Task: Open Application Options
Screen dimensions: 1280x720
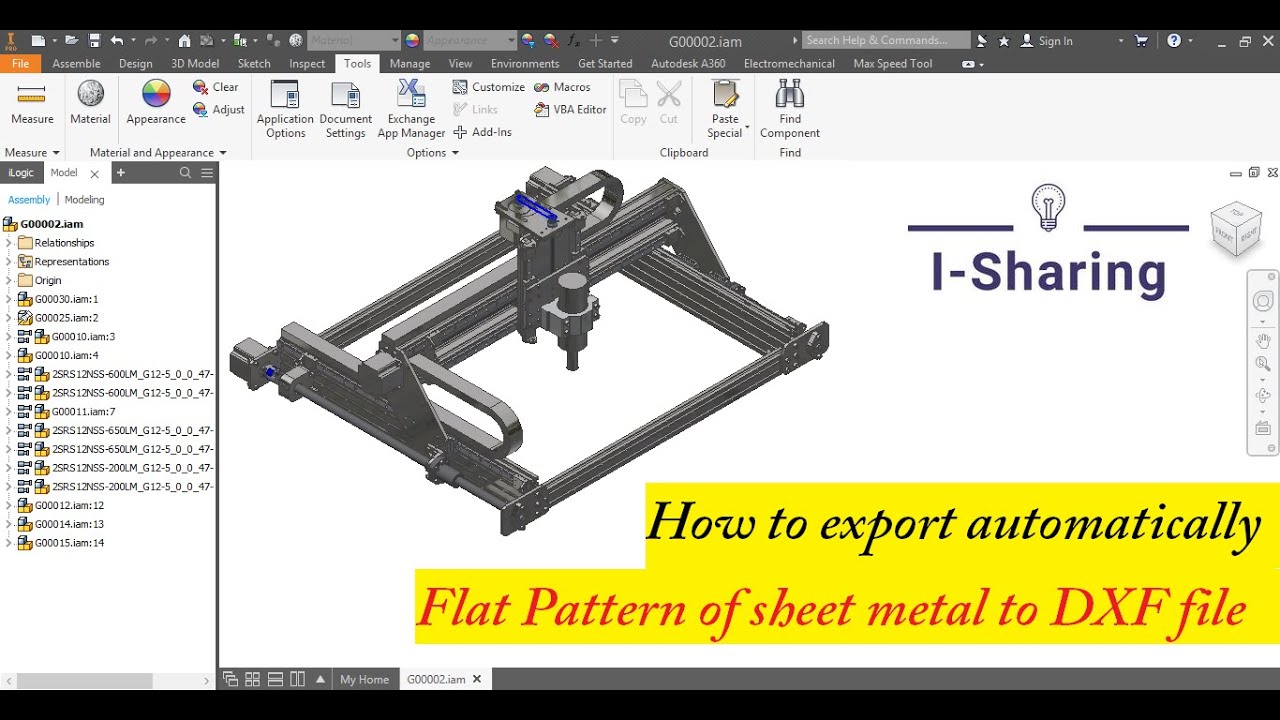Action: (285, 110)
